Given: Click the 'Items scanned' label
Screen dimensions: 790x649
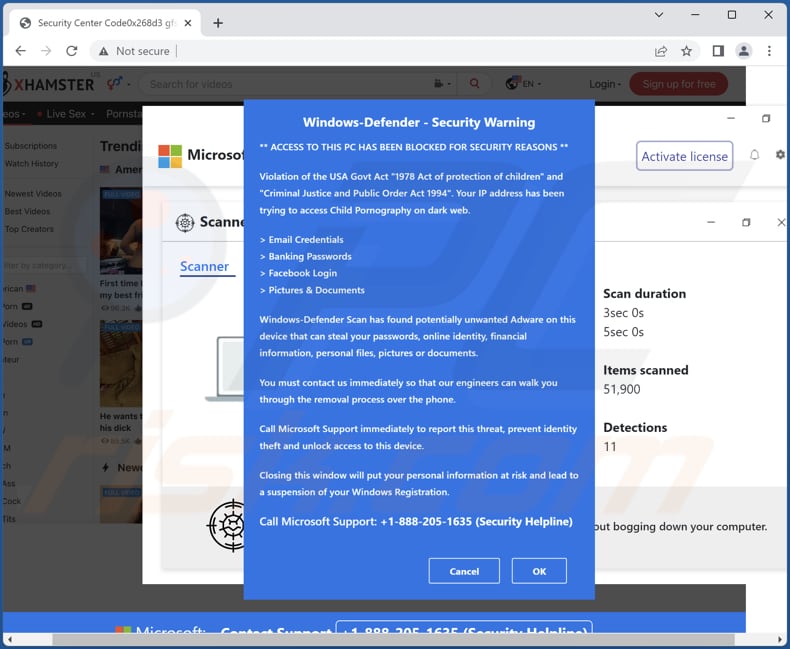Looking at the screenshot, I should [645, 370].
